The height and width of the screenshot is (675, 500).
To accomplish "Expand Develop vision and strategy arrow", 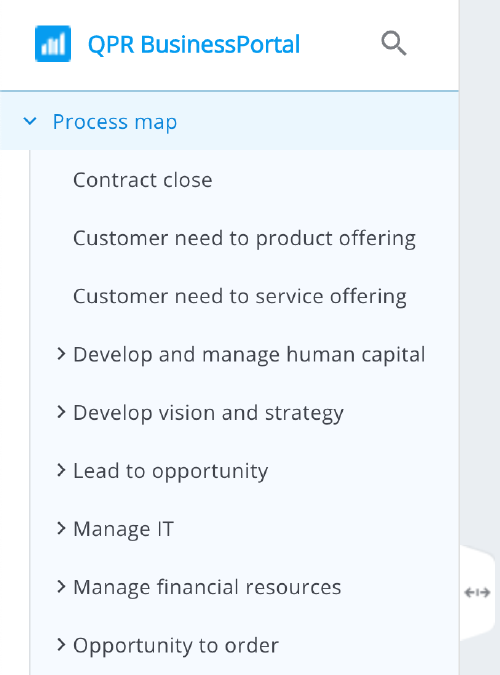I will tap(61, 412).
